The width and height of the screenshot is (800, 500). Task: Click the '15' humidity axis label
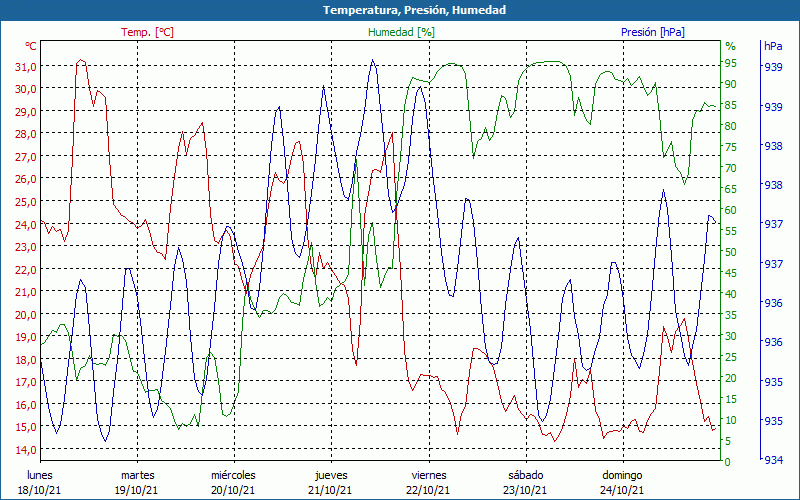(731, 399)
